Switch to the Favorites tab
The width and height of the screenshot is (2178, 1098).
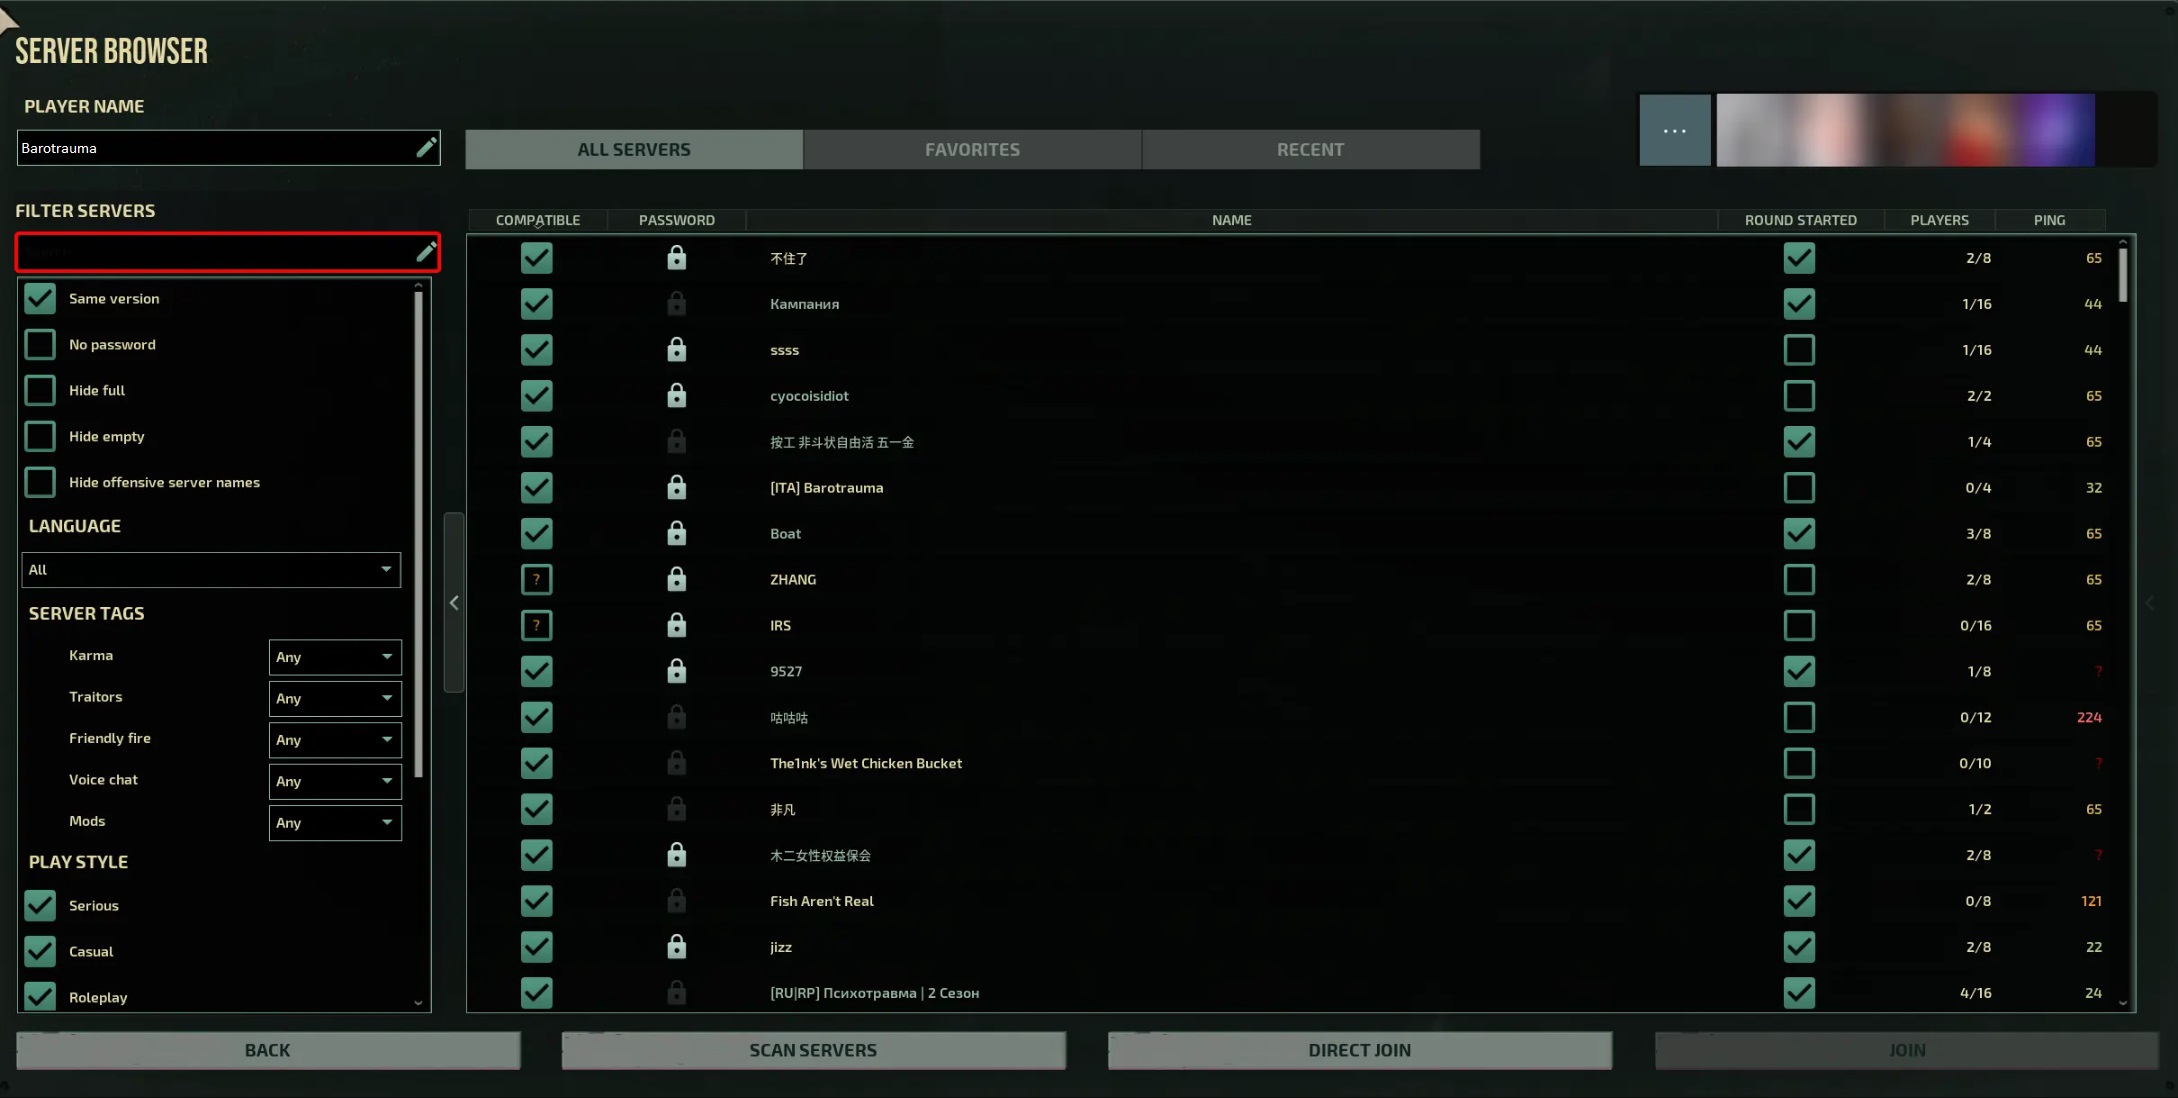[x=972, y=149]
